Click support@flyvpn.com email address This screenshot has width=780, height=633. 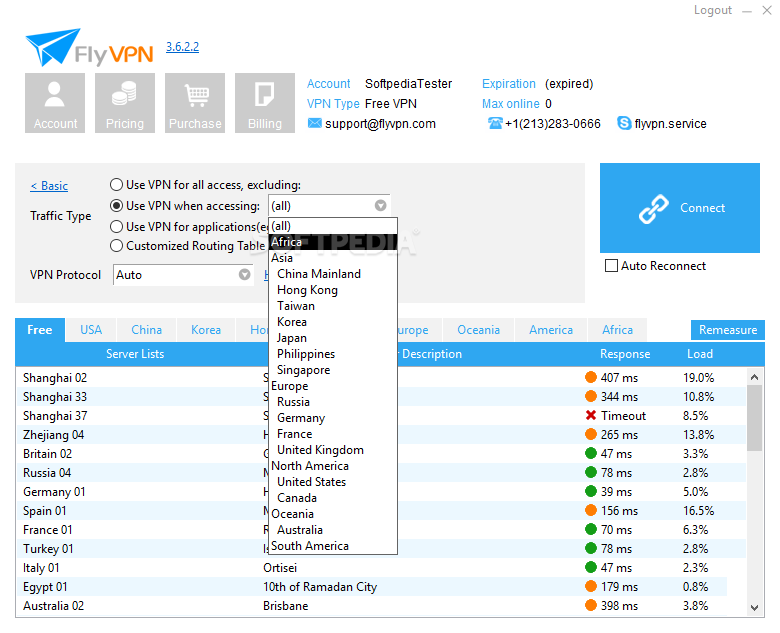click(x=380, y=123)
